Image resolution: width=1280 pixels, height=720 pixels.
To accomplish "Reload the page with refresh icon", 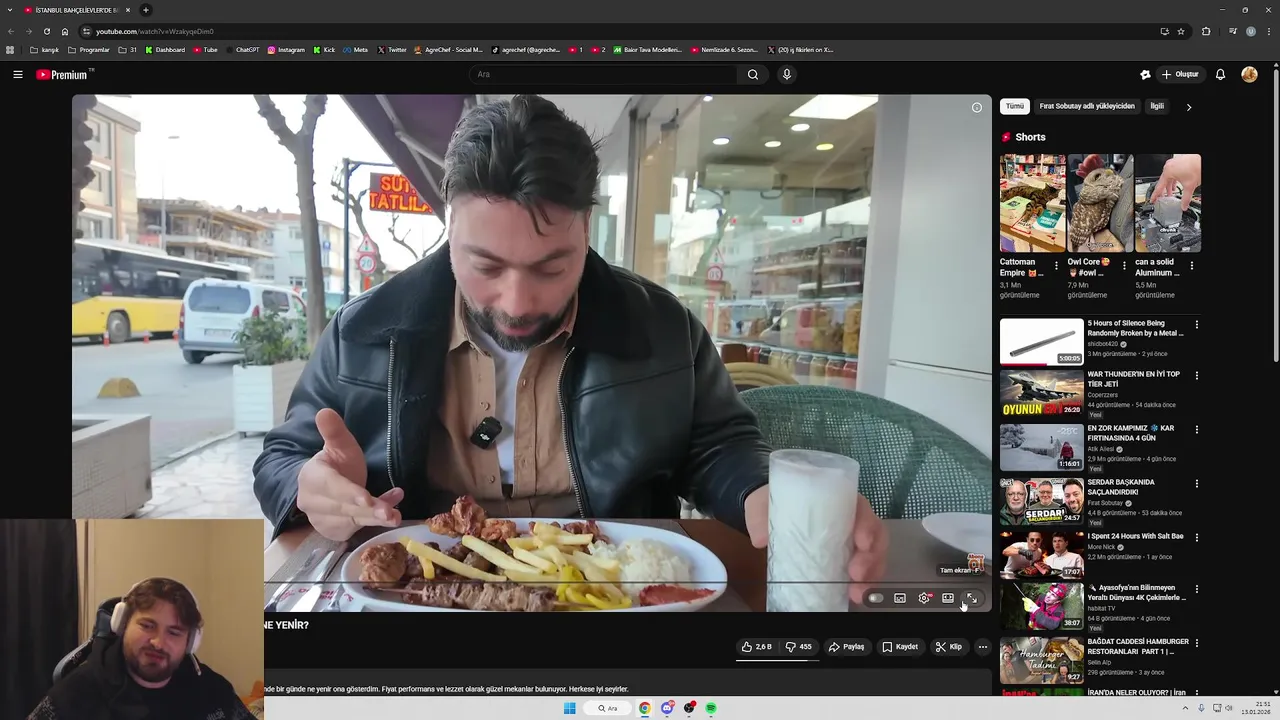I will [46, 31].
